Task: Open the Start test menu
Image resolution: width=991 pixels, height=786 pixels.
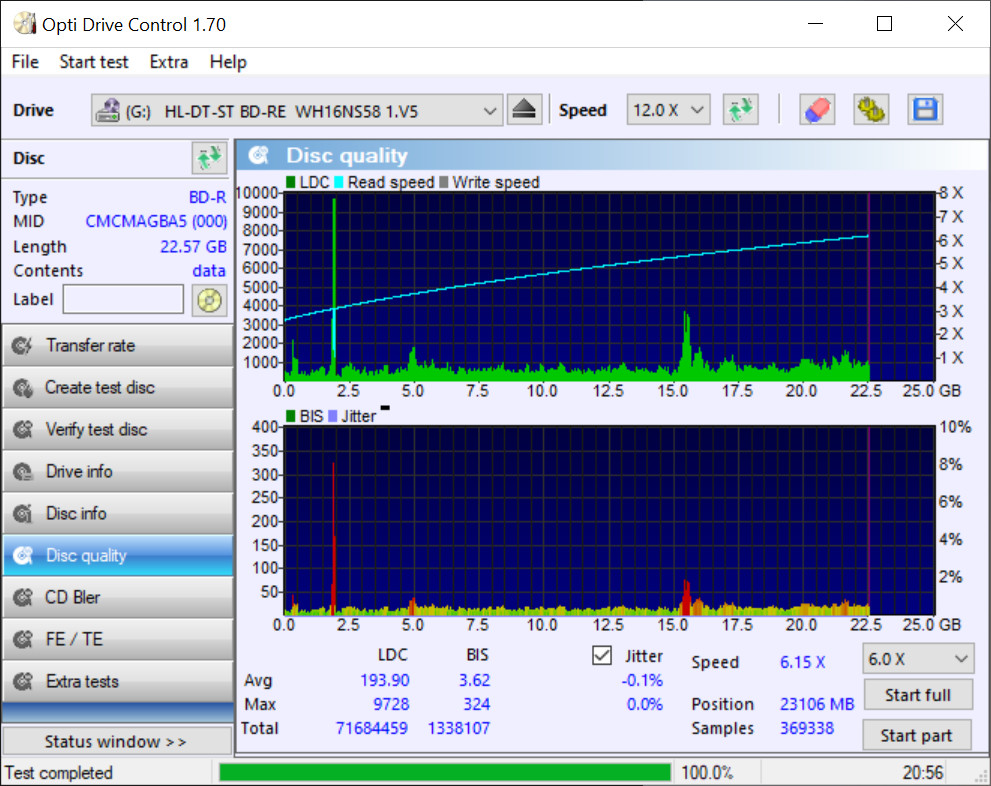Action: click(x=94, y=62)
